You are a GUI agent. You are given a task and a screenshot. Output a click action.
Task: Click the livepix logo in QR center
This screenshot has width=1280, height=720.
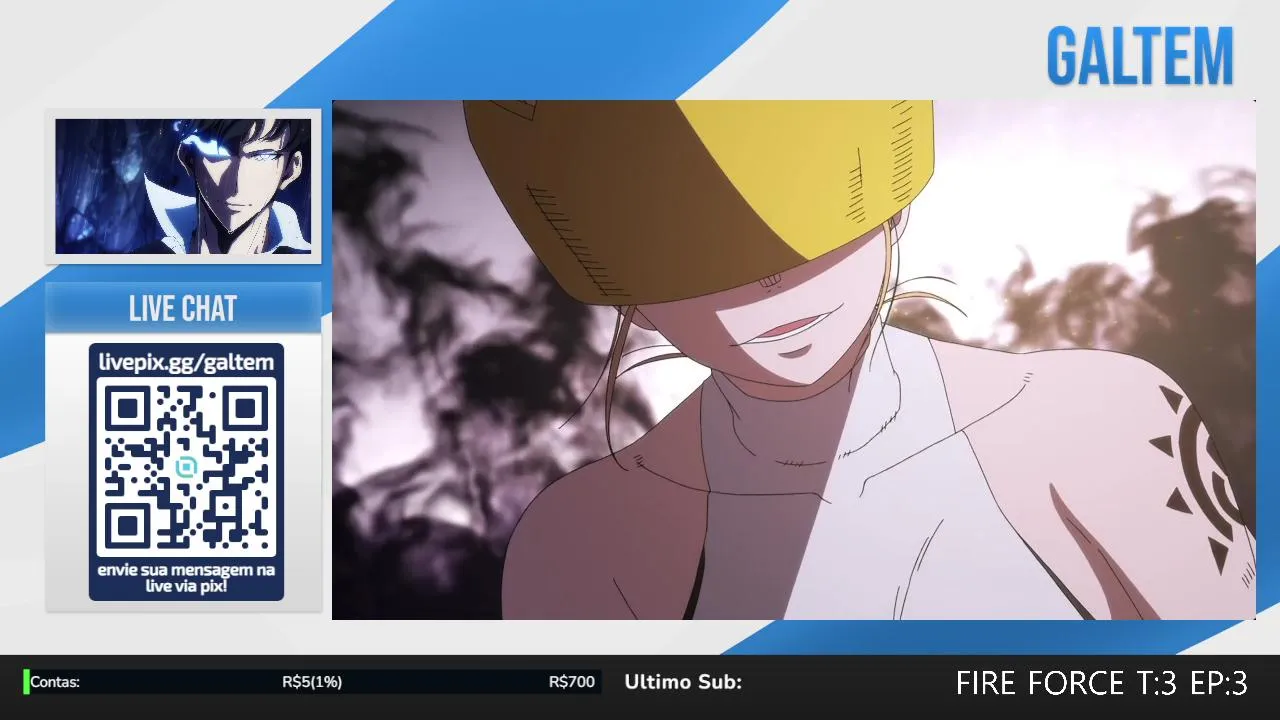186,467
